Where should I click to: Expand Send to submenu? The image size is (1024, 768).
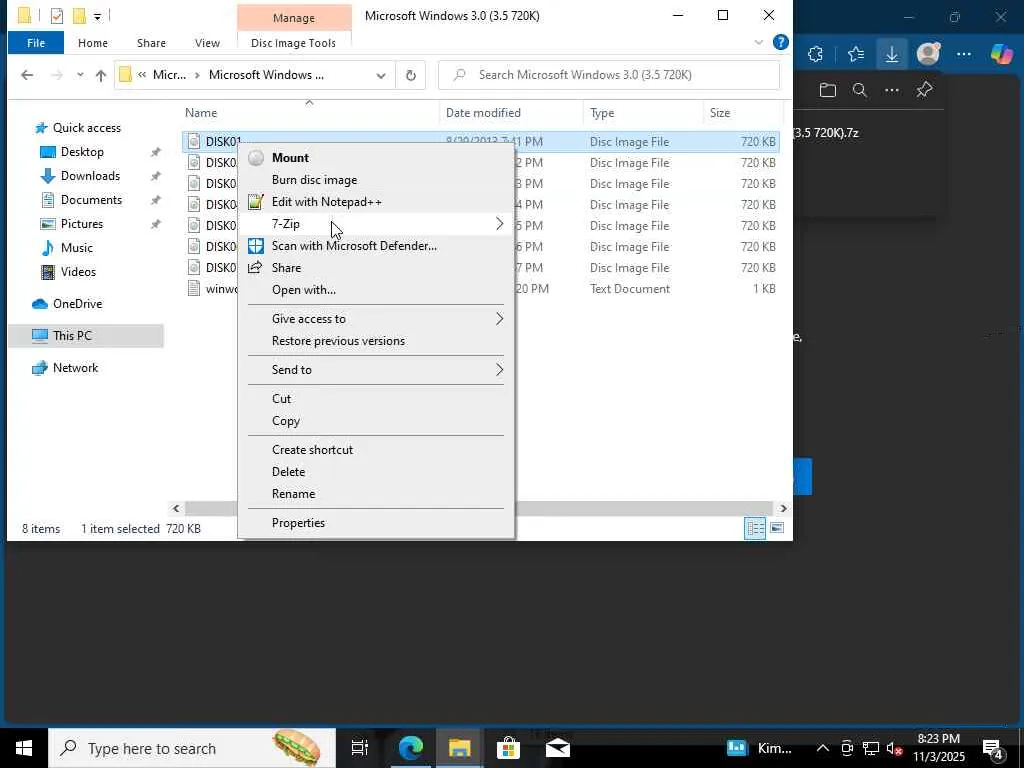coord(376,370)
